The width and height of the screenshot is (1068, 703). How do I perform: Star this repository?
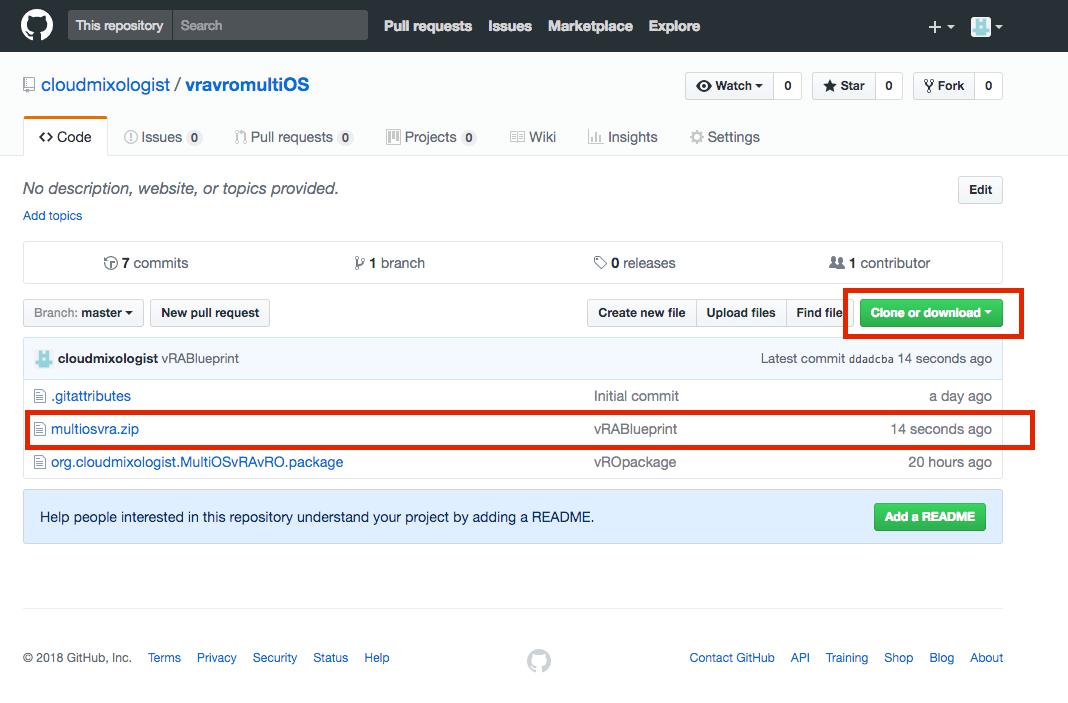(x=844, y=86)
